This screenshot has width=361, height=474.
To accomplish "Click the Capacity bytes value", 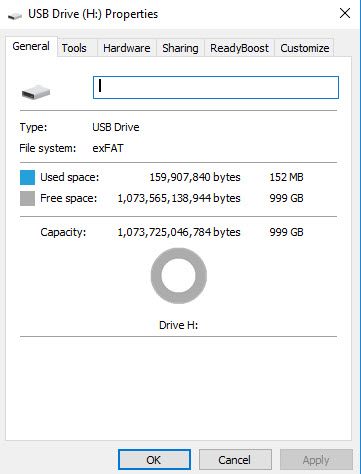I will click(179, 232).
